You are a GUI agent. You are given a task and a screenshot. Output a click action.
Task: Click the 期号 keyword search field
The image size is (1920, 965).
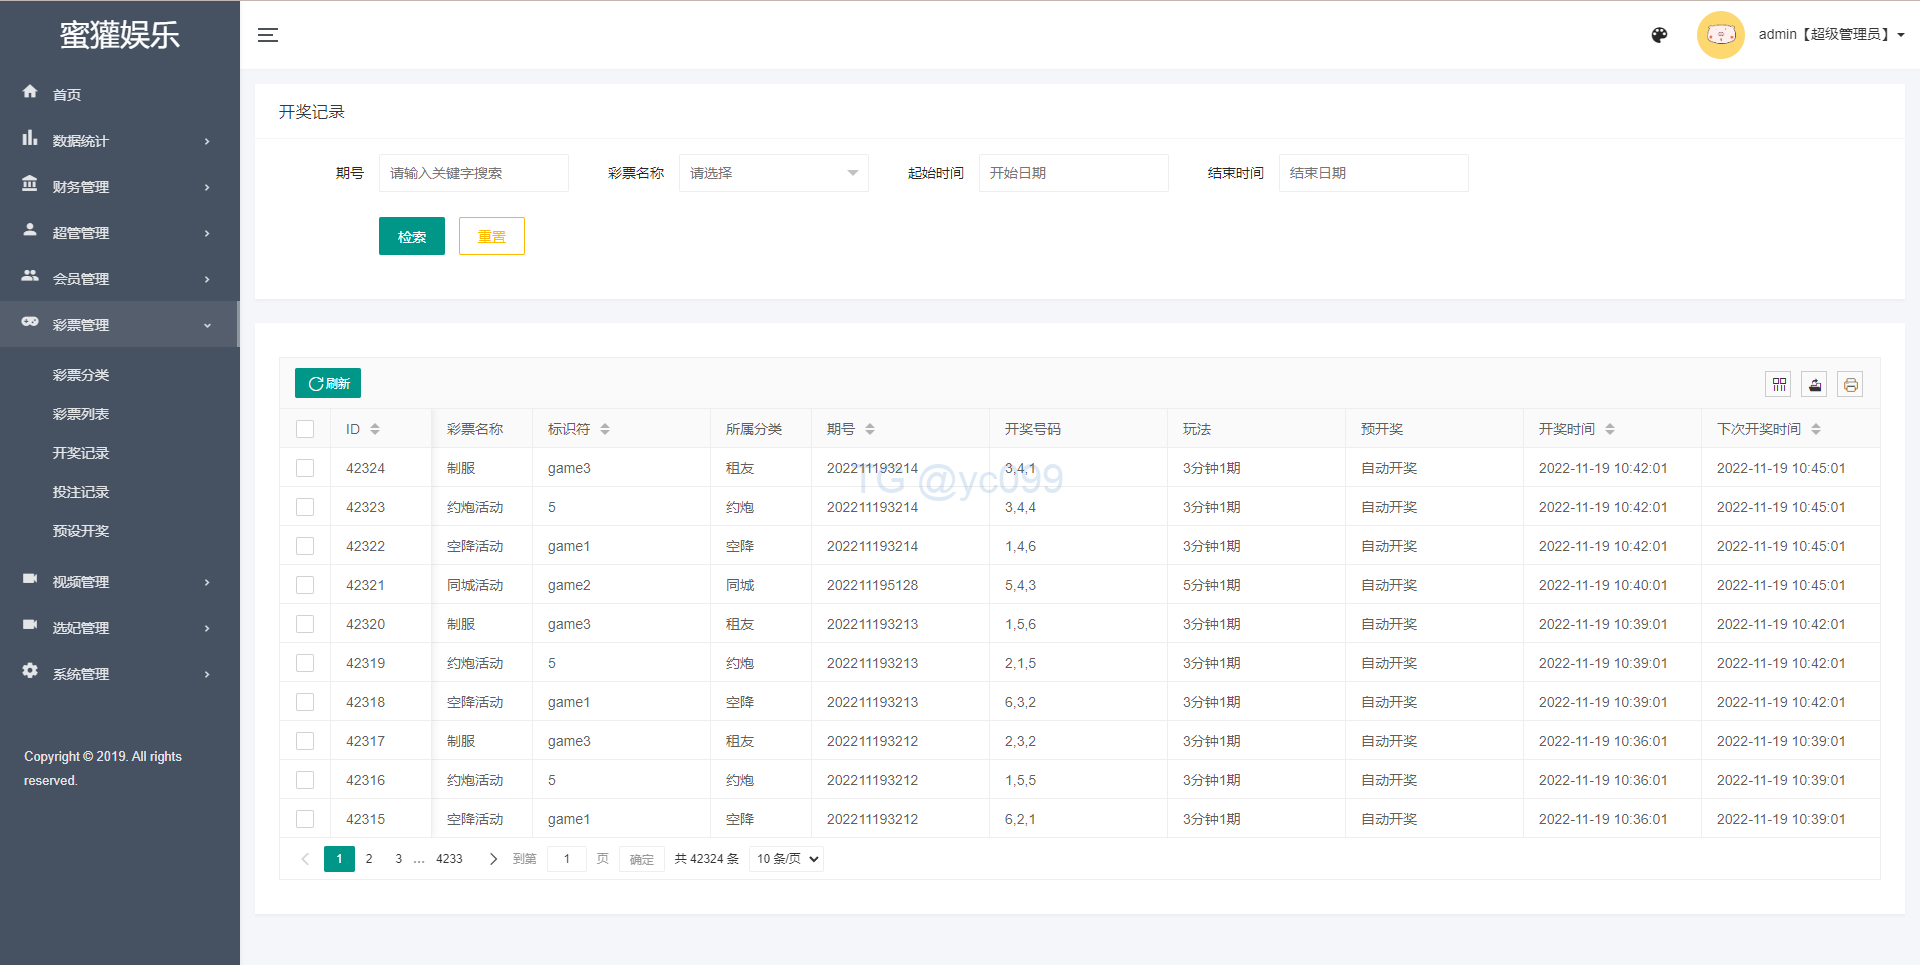tap(473, 173)
